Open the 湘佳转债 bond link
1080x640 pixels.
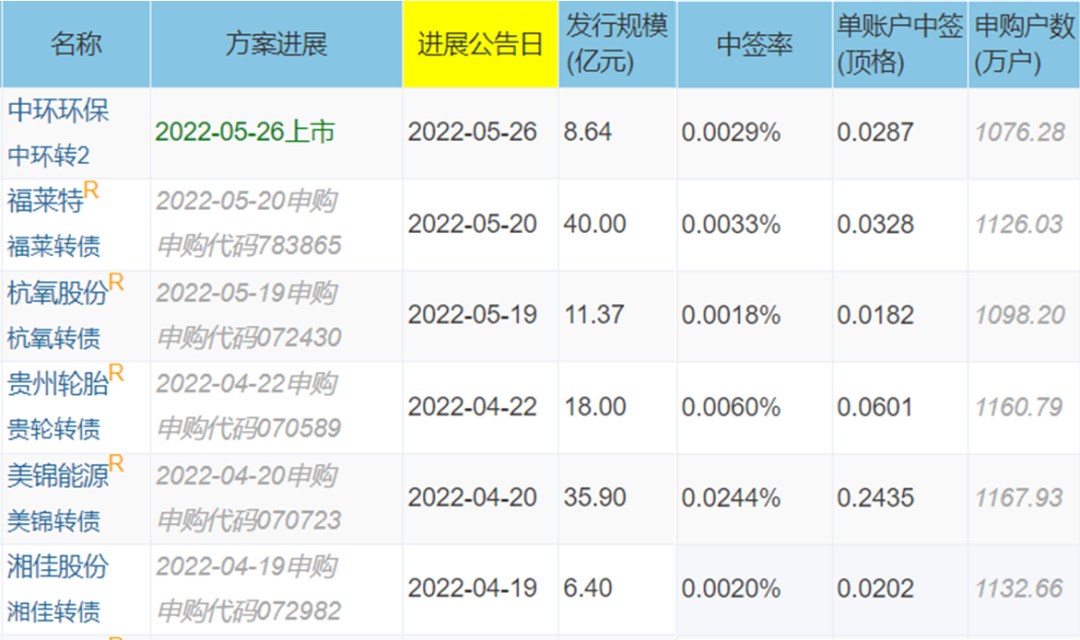tap(54, 612)
